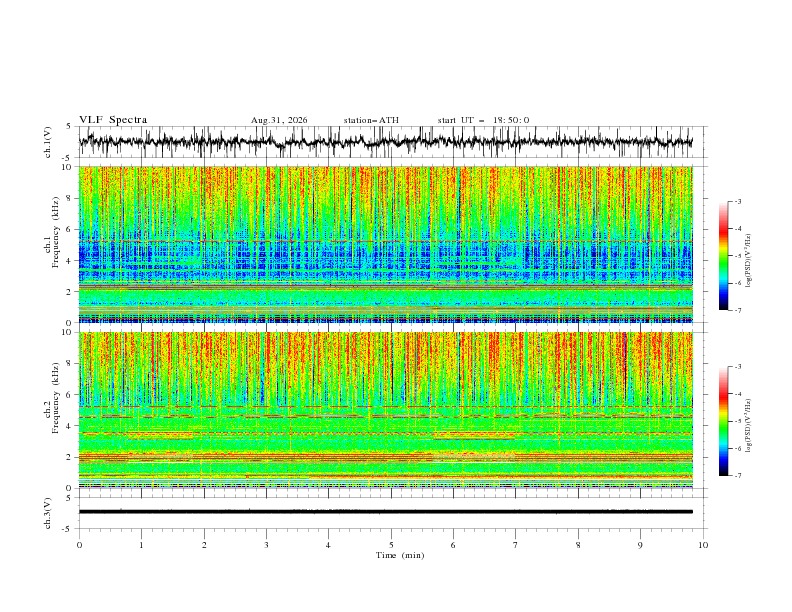Select the Aug.31, 2026 date label
792x612 pixels.
279,120
